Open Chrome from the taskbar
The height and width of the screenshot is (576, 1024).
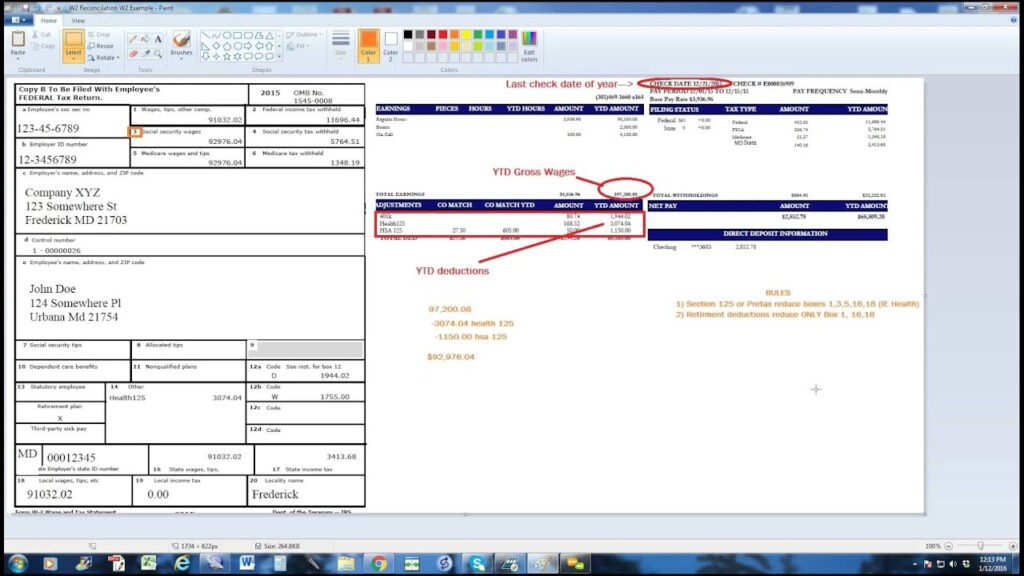click(379, 564)
